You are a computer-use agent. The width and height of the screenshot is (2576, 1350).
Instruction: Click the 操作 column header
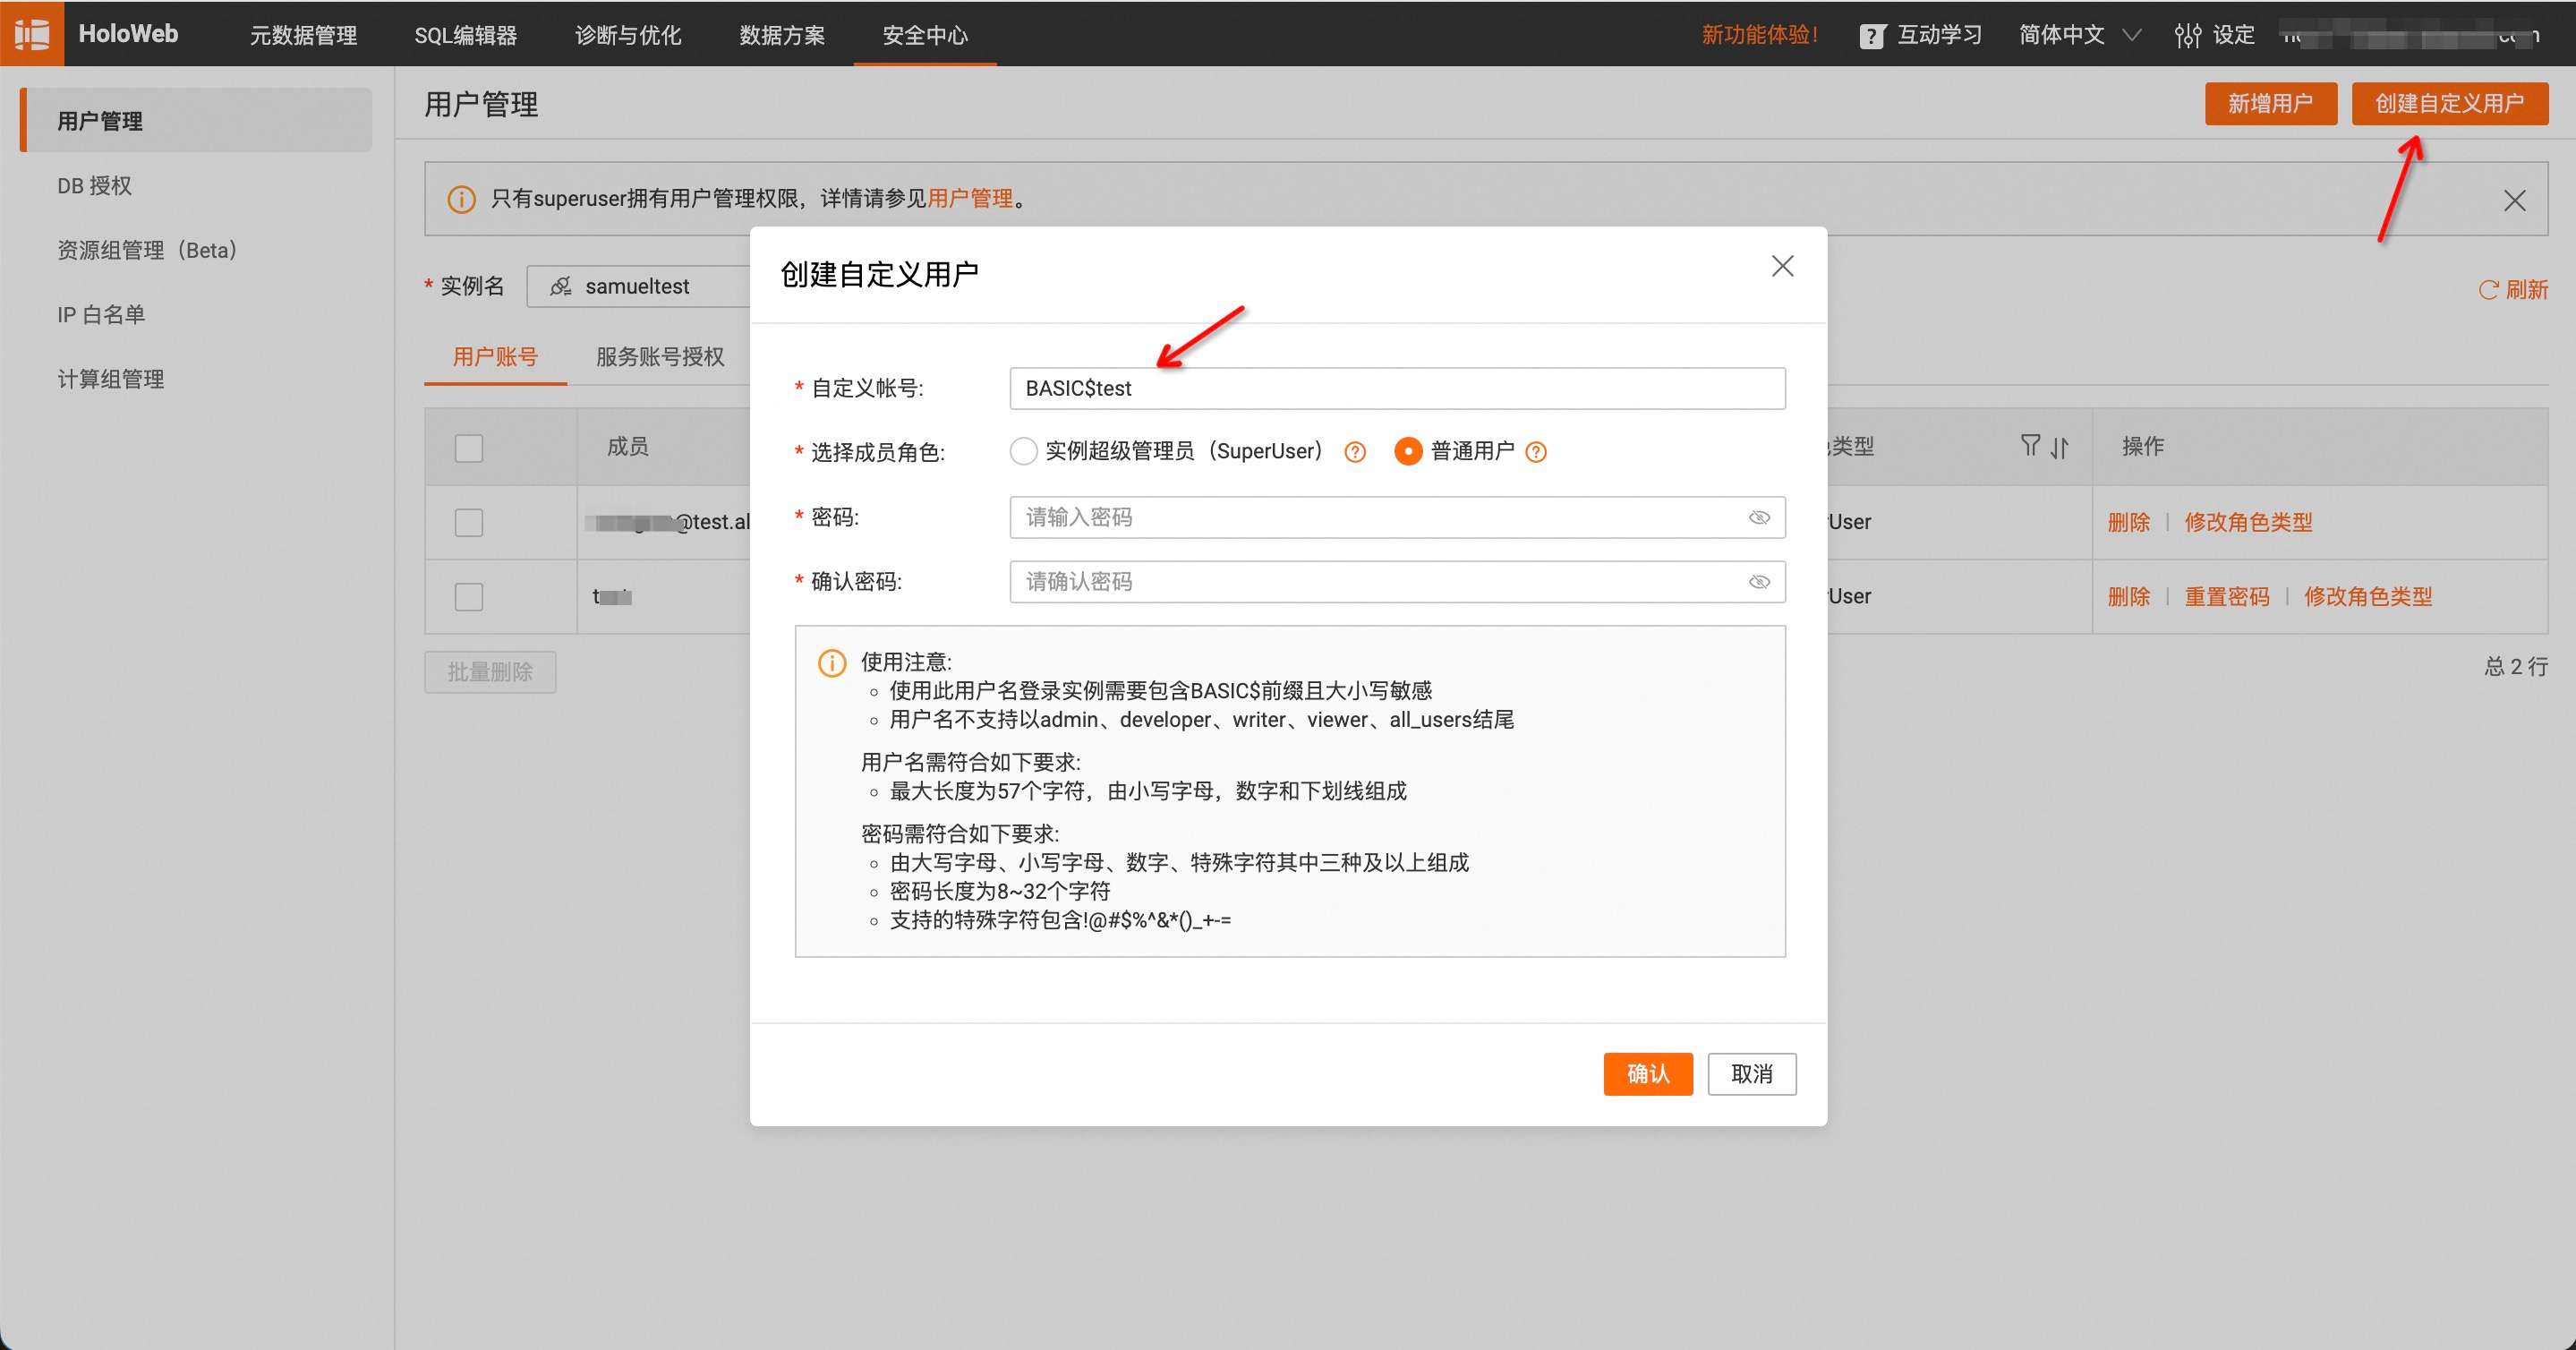pyautogui.click(x=2143, y=446)
